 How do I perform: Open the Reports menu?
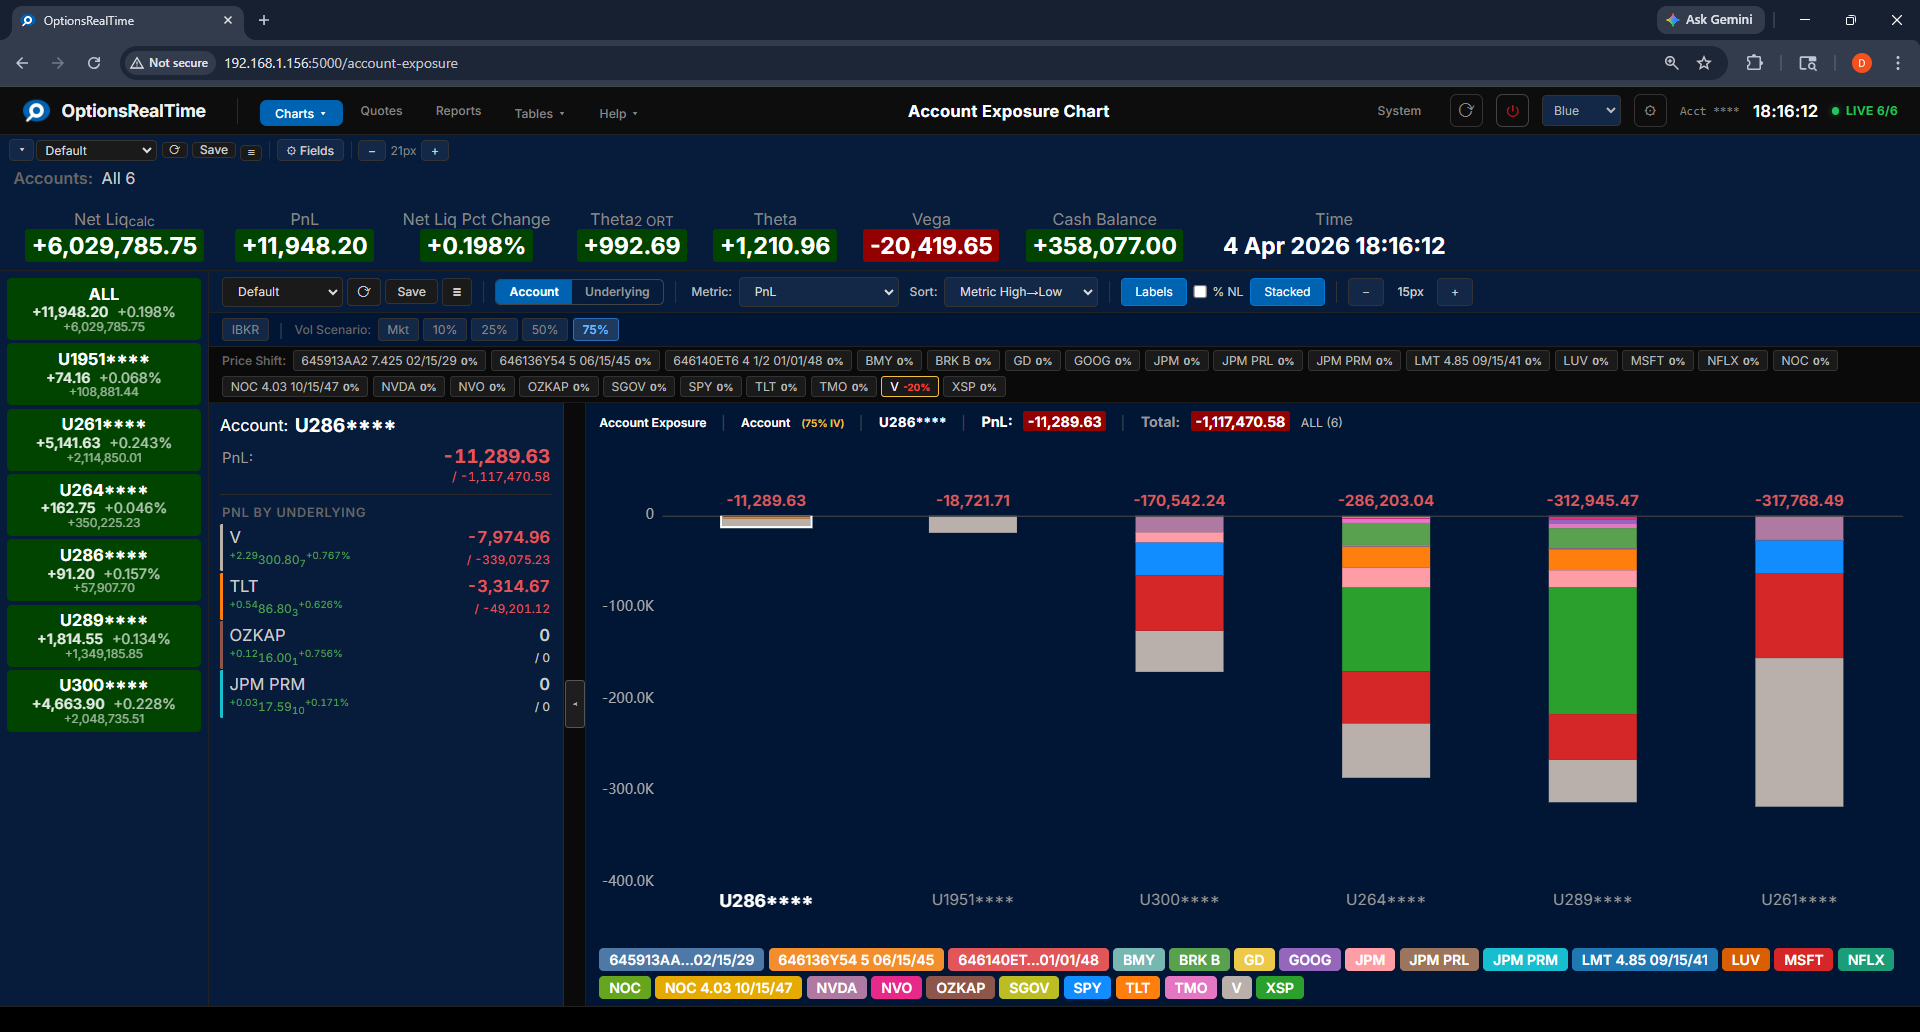pos(458,111)
